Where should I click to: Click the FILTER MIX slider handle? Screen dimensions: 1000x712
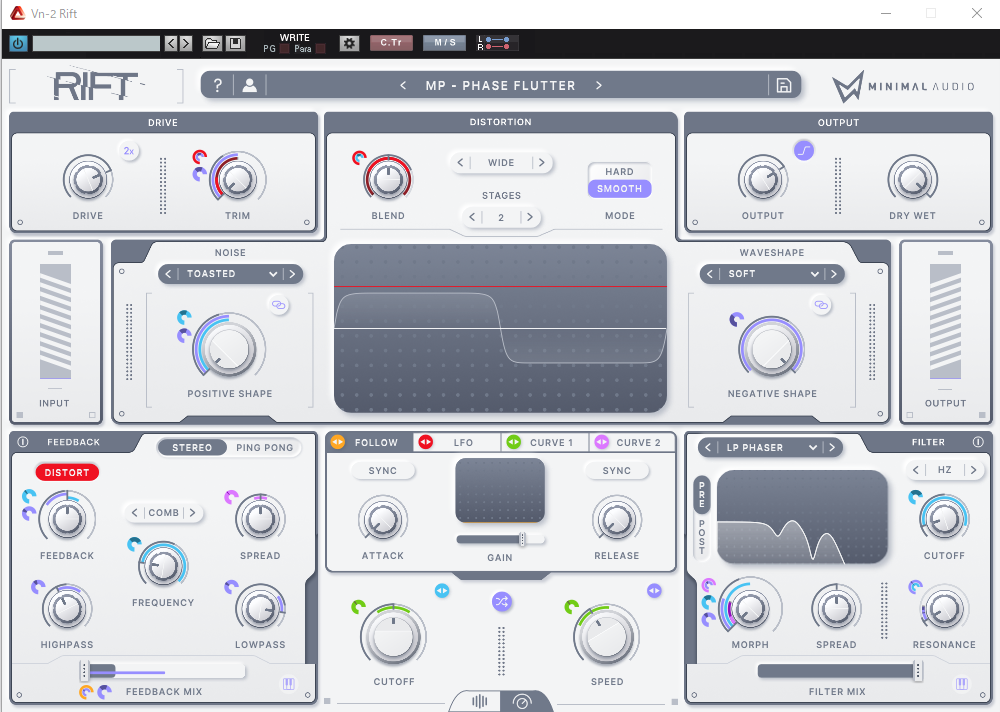click(x=918, y=671)
